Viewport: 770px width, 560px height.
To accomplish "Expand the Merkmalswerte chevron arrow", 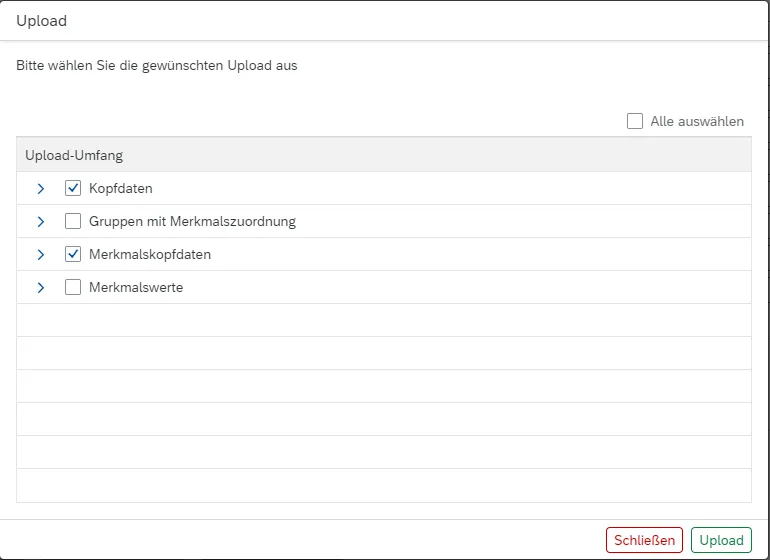I will 41,287.
